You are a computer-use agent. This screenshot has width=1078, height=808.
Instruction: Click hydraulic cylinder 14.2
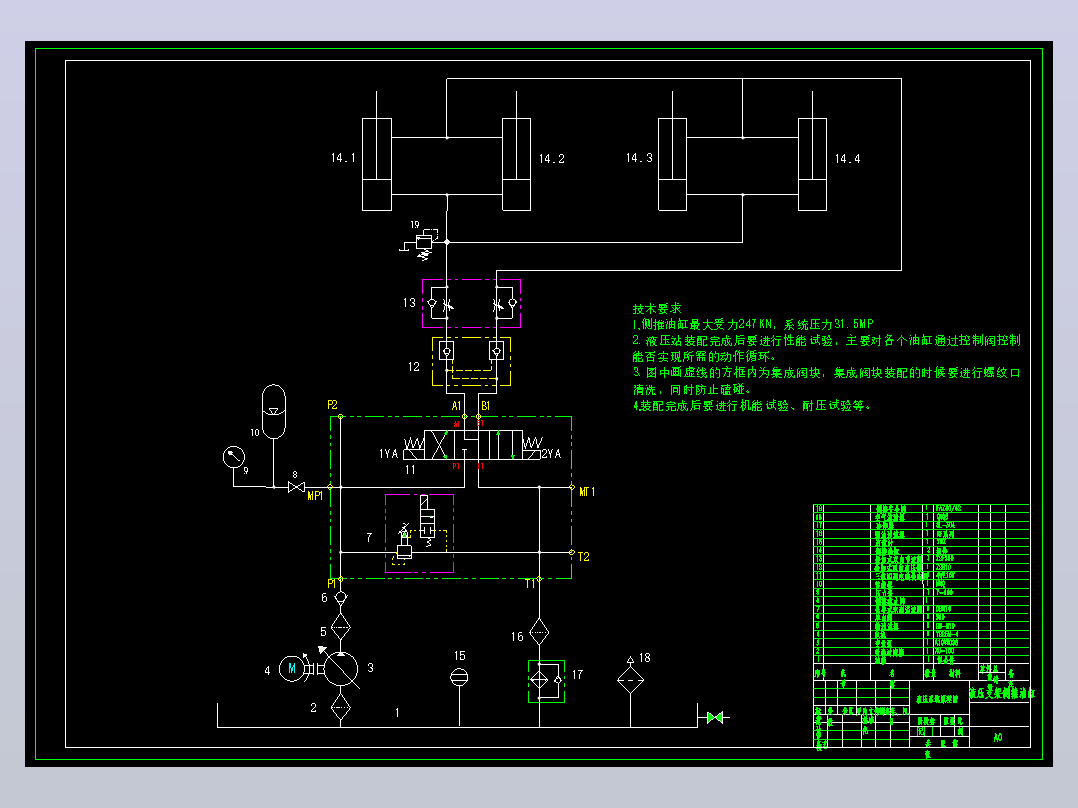coord(516,164)
